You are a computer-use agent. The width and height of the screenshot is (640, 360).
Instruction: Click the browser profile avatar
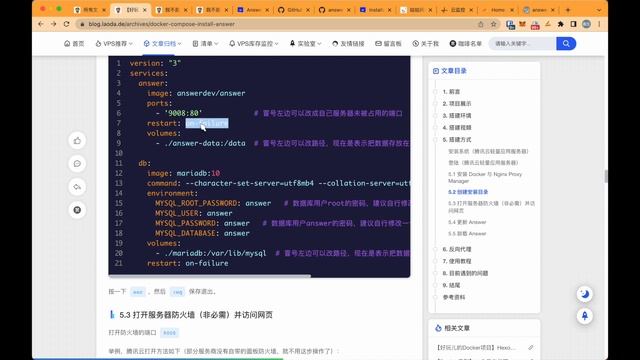pos(586,24)
